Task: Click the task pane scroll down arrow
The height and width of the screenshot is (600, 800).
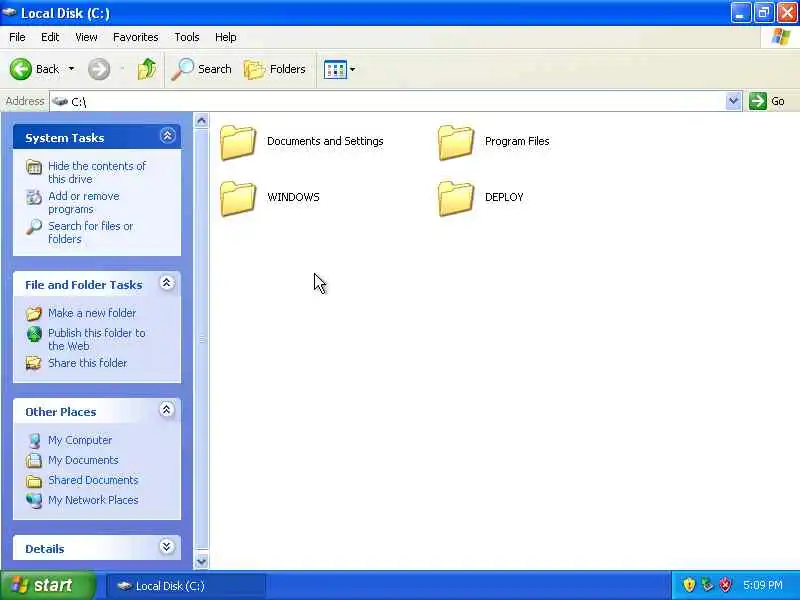Action: [x=202, y=561]
